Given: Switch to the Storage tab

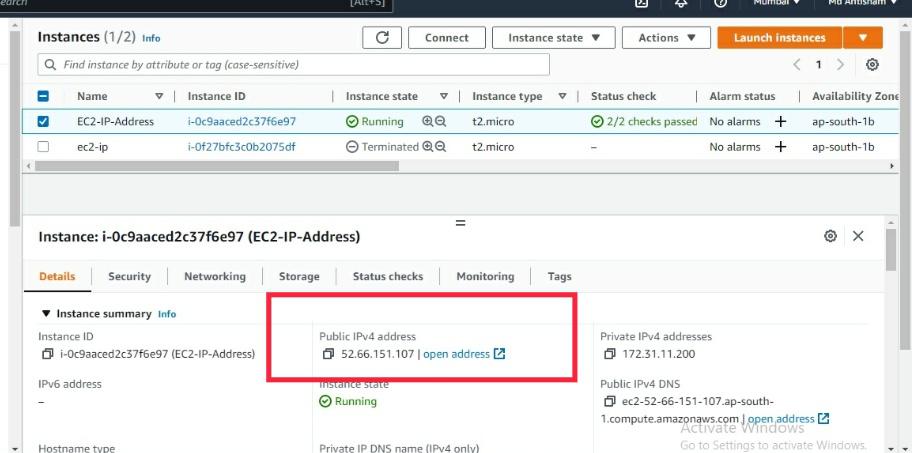Looking at the screenshot, I should (299, 277).
